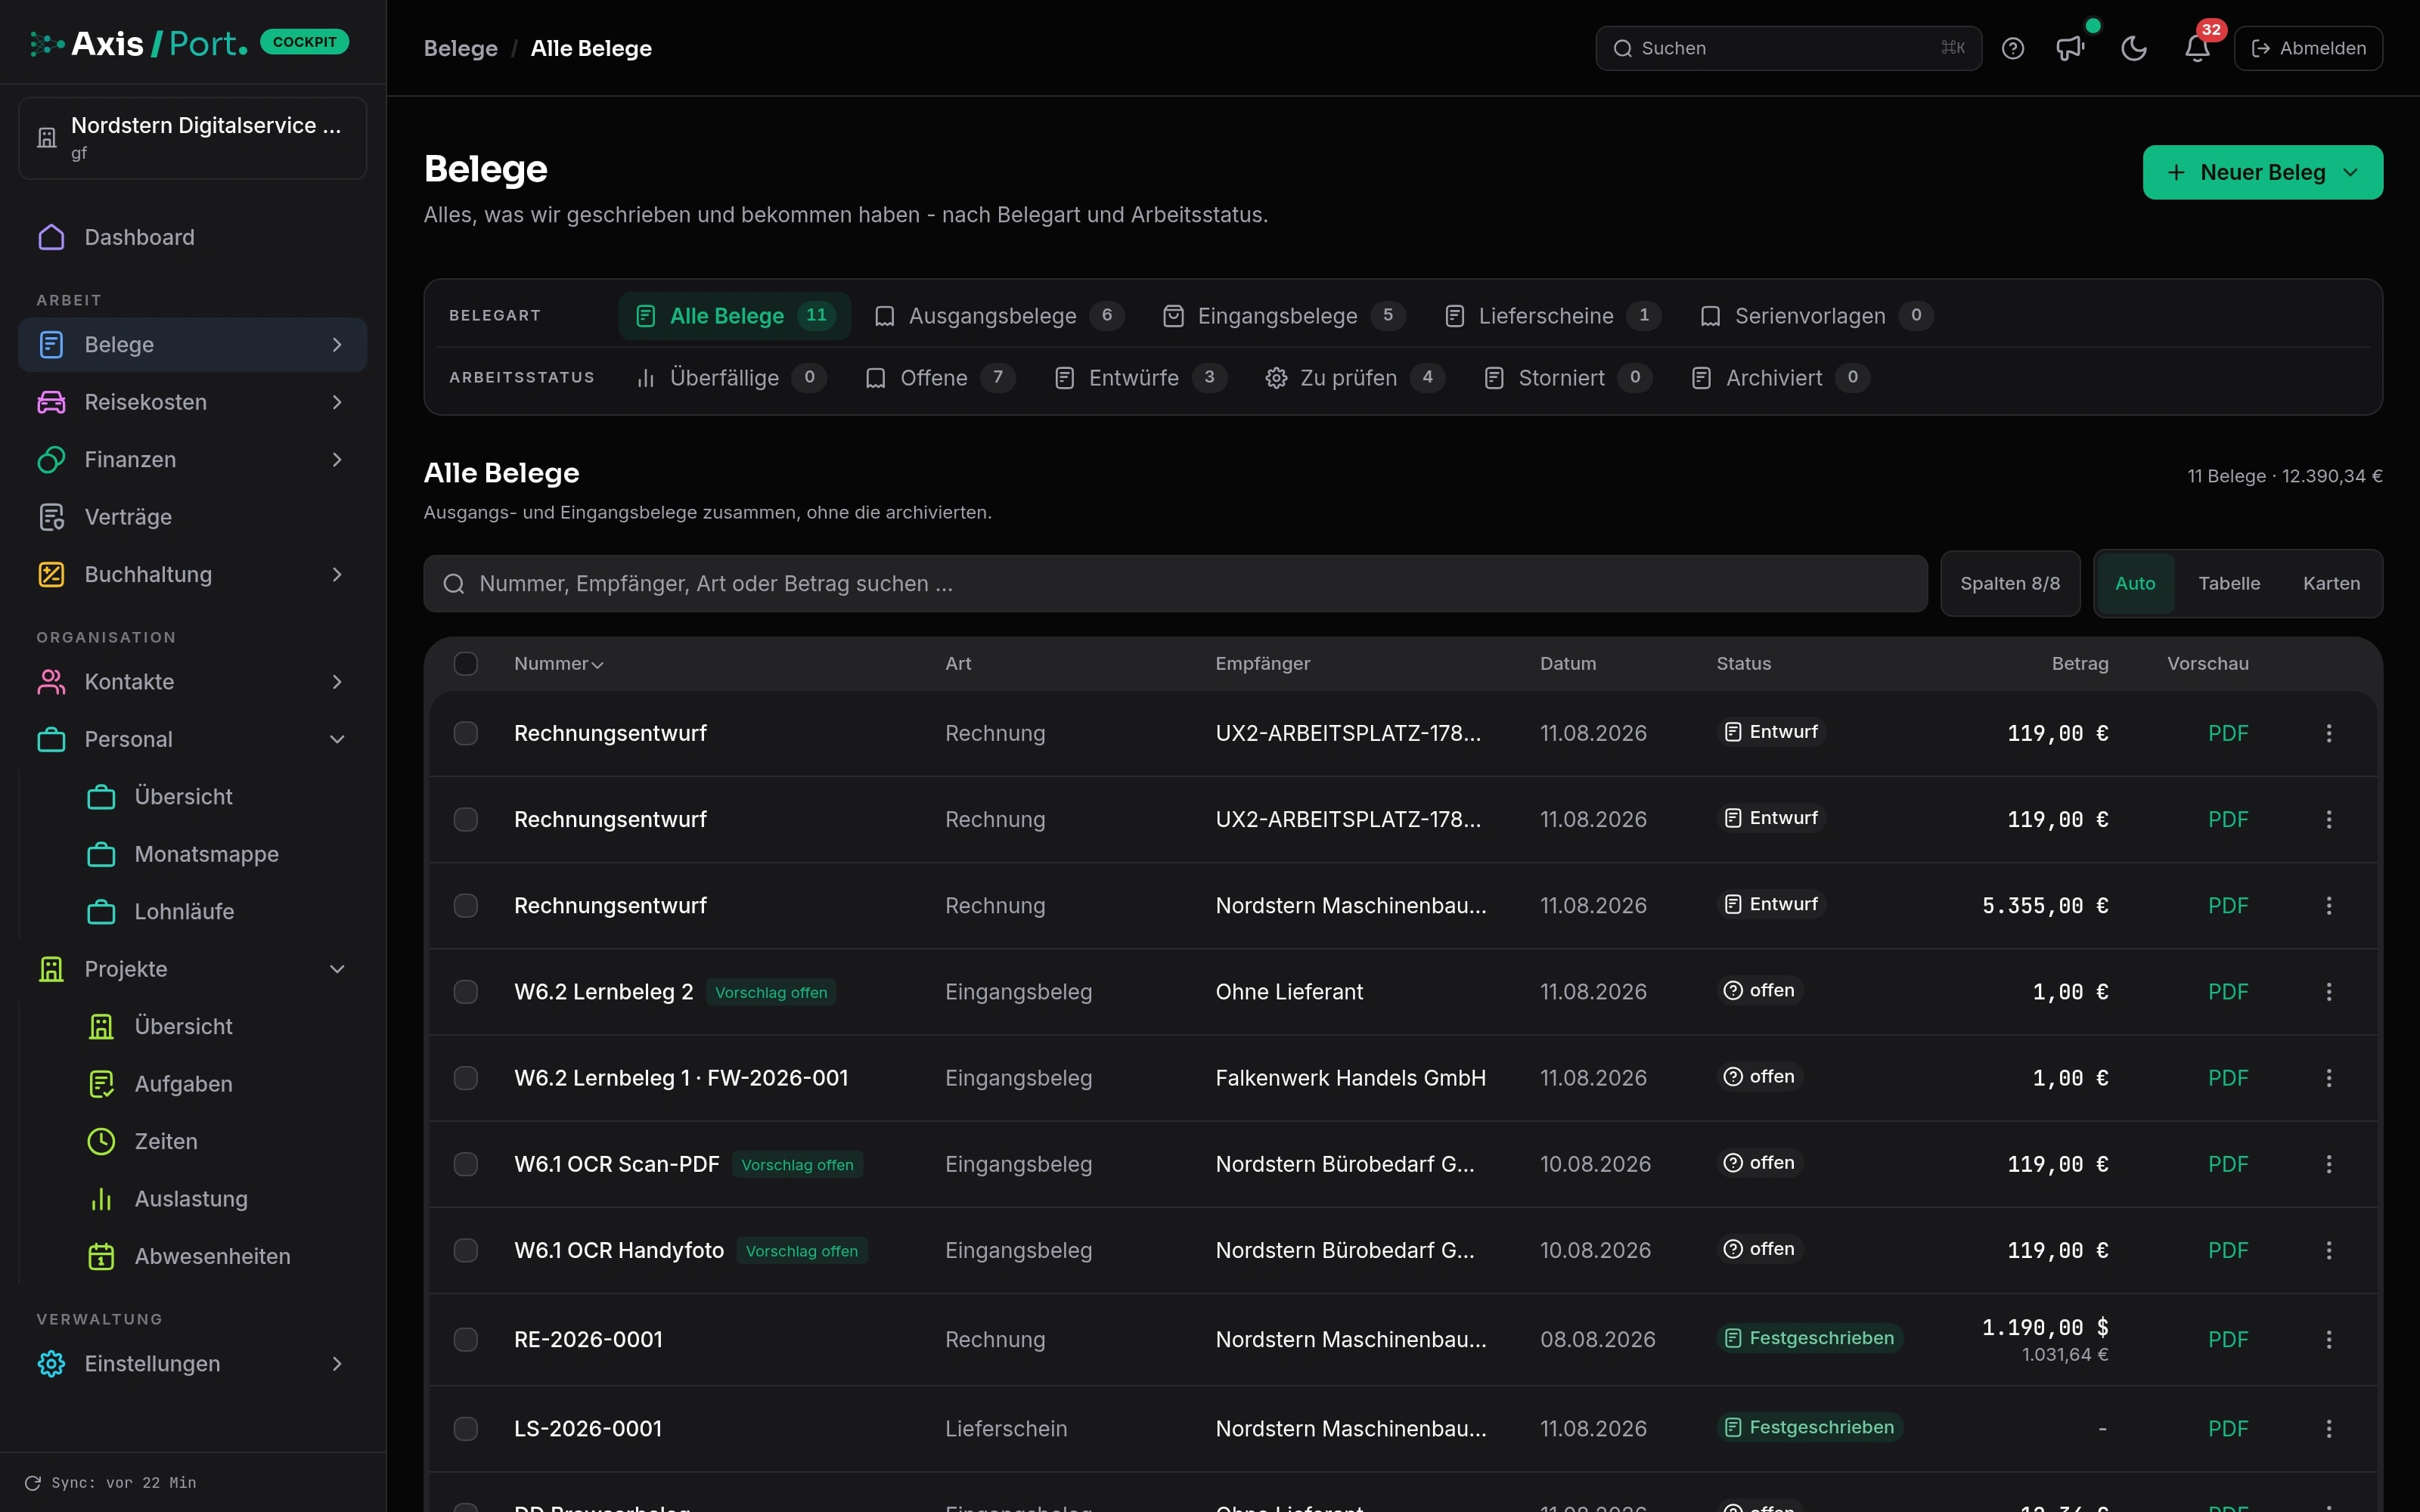Click the Nummer, Empfänger search field
The width and height of the screenshot is (2420, 1512).
[x=1175, y=583]
